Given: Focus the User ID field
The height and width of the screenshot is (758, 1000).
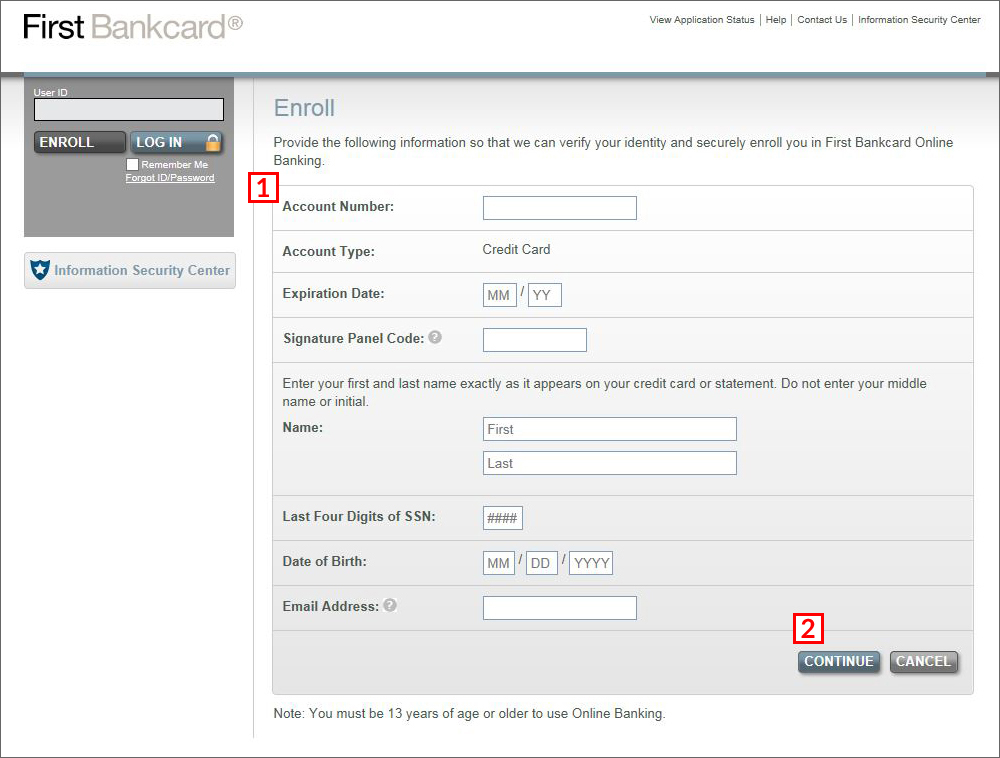Looking at the screenshot, I should [x=129, y=110].
